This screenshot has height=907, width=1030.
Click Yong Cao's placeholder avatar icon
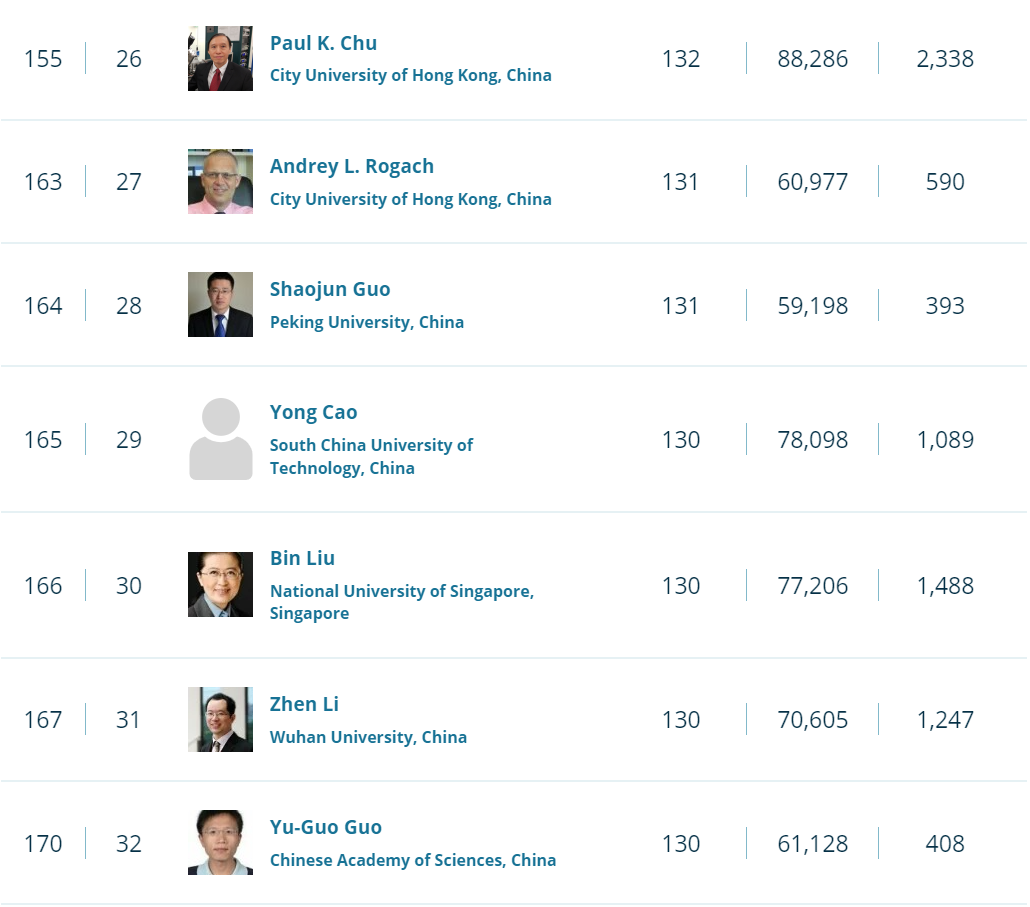[220, 439]
